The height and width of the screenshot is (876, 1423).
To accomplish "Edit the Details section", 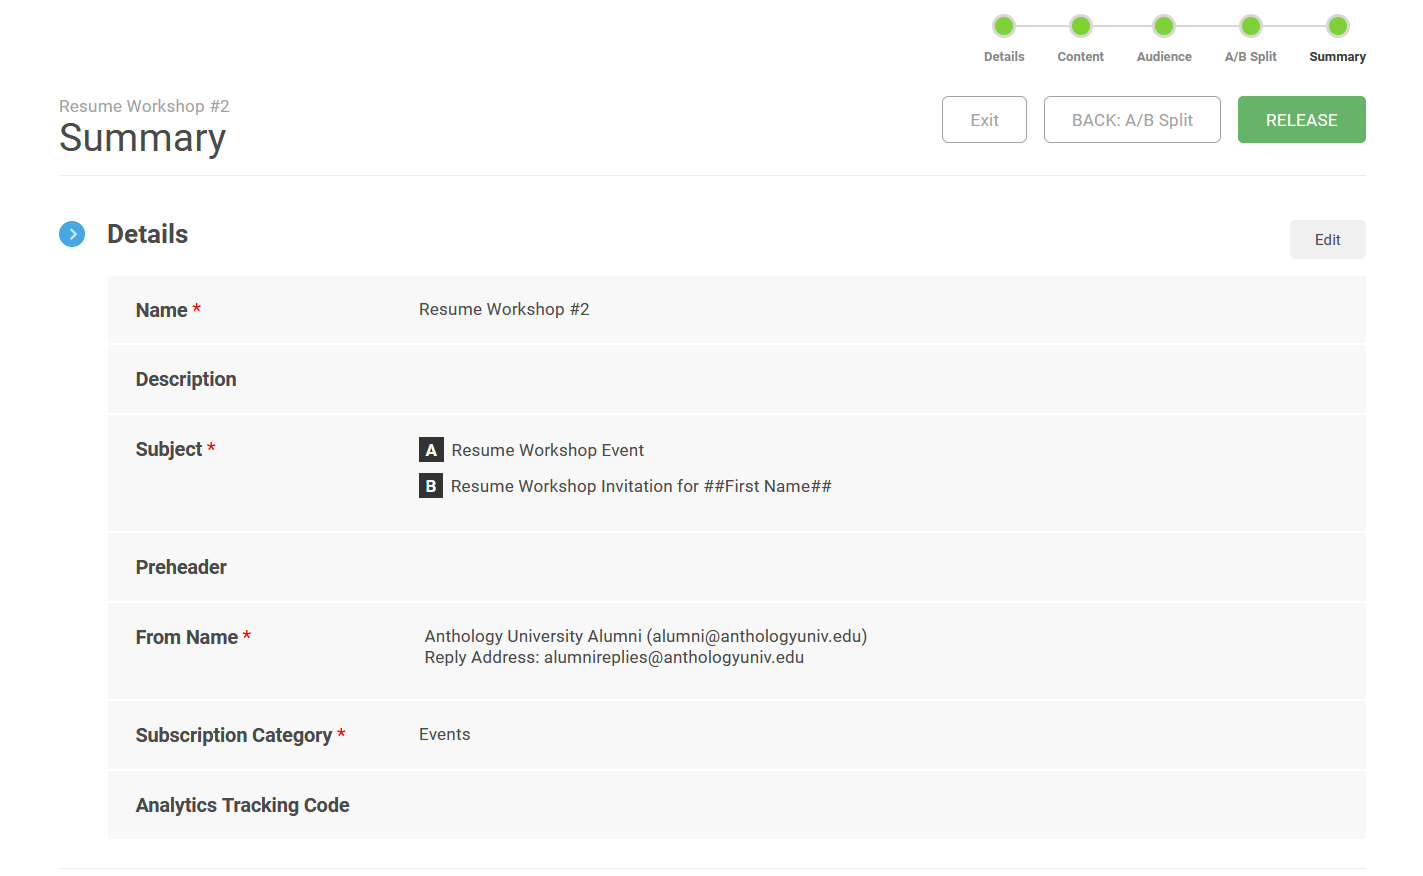I will [x=1327, y=240].
